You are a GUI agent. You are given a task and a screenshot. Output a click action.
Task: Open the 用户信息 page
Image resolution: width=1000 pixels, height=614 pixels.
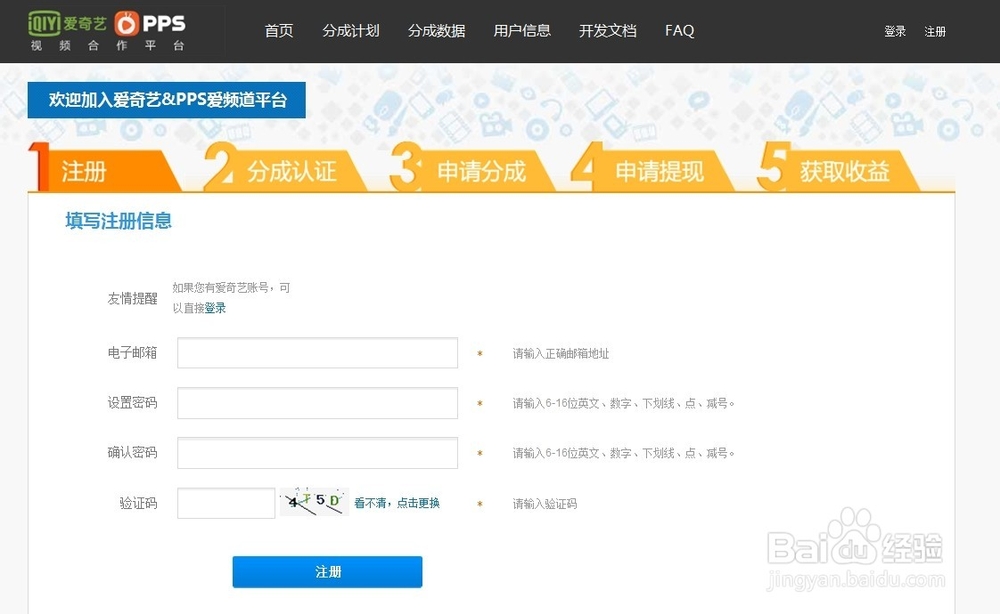click(521, 31)
